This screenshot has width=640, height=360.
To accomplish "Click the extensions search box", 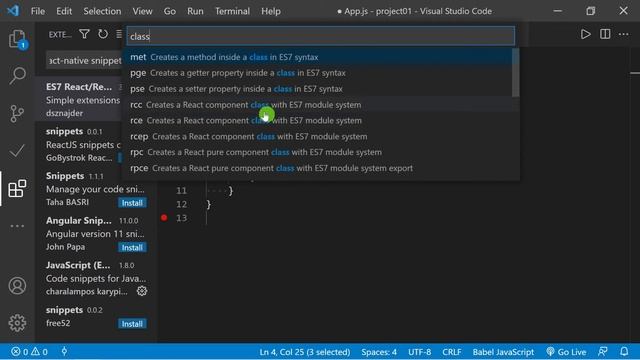I will coord(84,60).
